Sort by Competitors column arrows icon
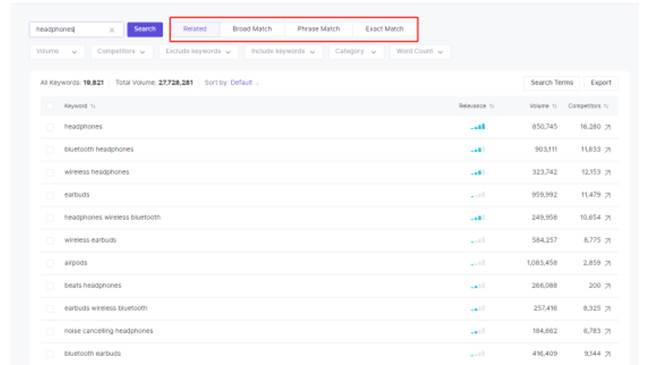 coord(606,106)
